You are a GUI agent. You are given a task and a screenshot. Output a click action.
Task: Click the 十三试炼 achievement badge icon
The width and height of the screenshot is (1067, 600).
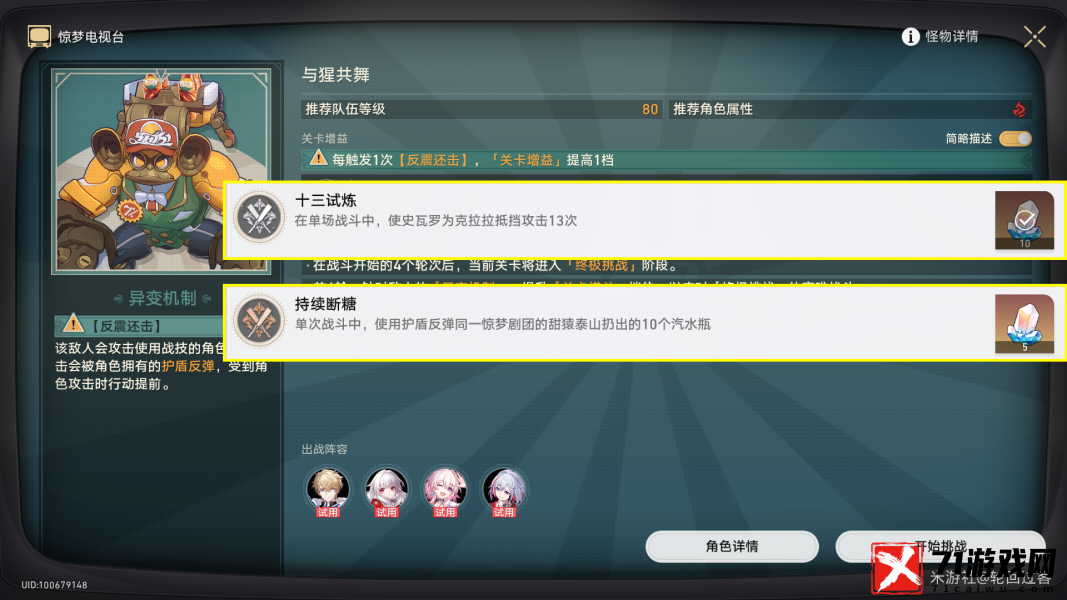coord(259,217)
